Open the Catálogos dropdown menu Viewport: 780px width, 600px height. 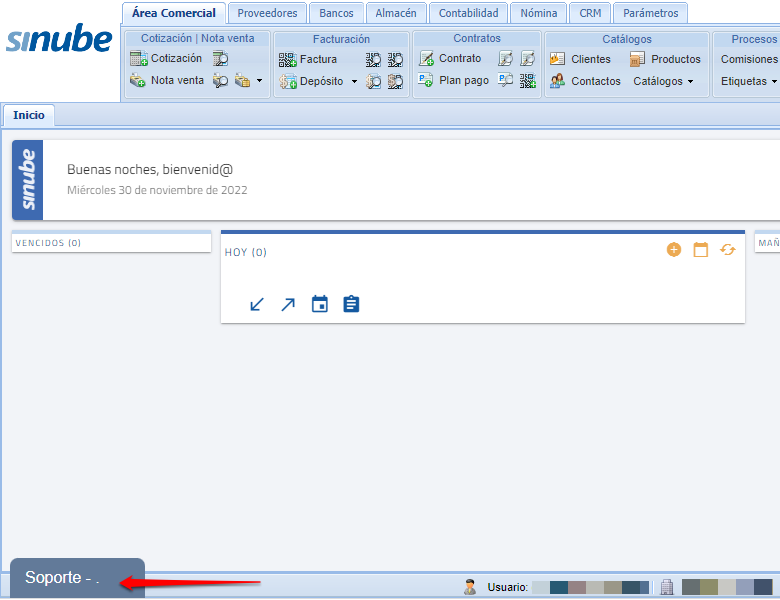coord(663,81)
